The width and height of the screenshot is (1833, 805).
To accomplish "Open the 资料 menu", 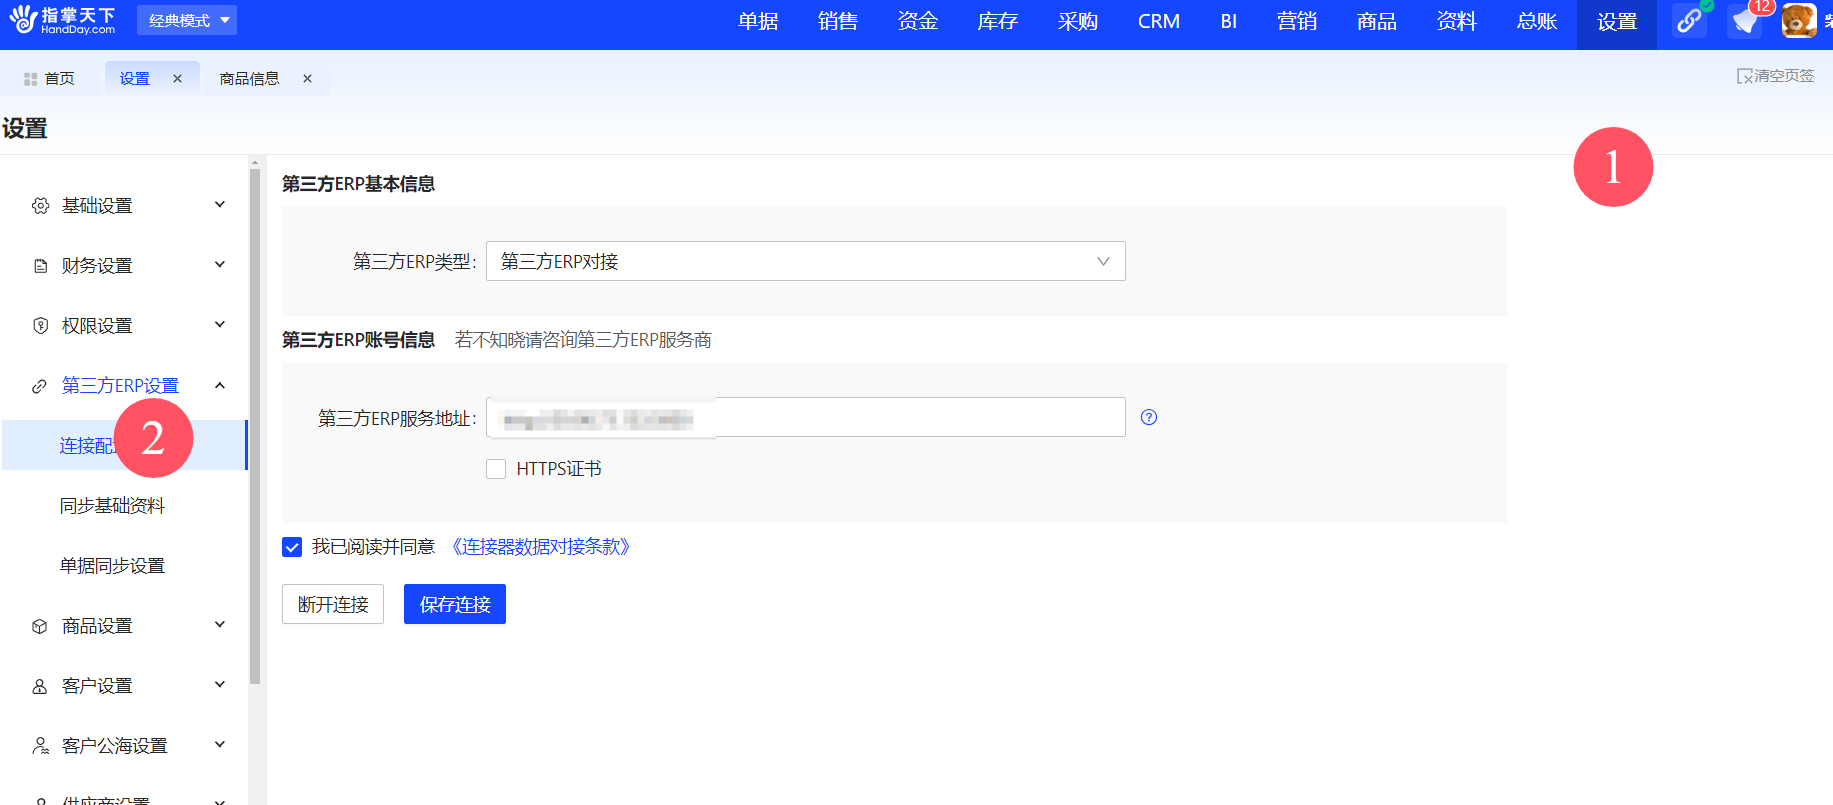I will tap(1457, 21).
